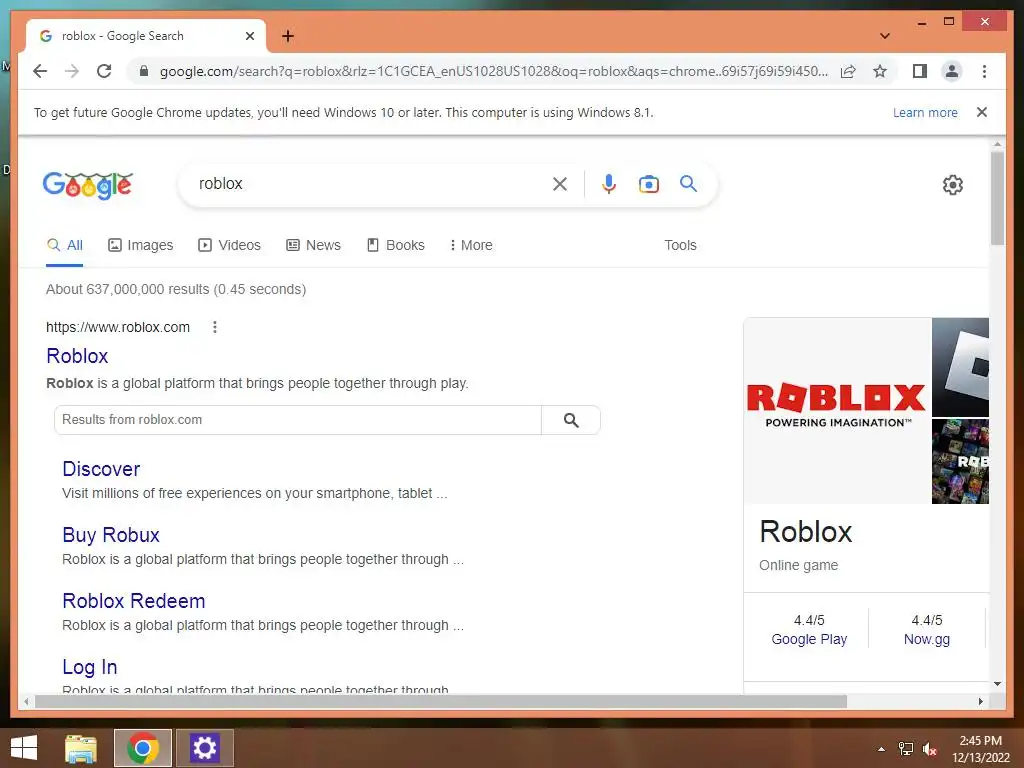Open Roblox Powering Imagination logo image
1024x768 pixels.
coord(837,410)
